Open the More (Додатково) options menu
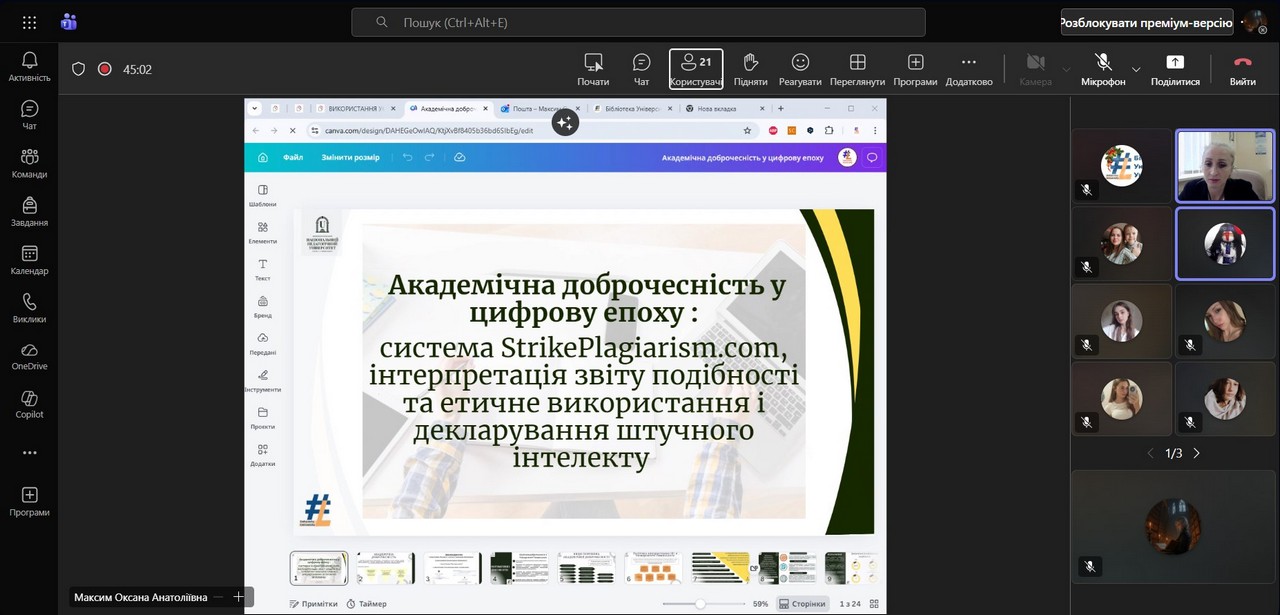 point(968,69)
